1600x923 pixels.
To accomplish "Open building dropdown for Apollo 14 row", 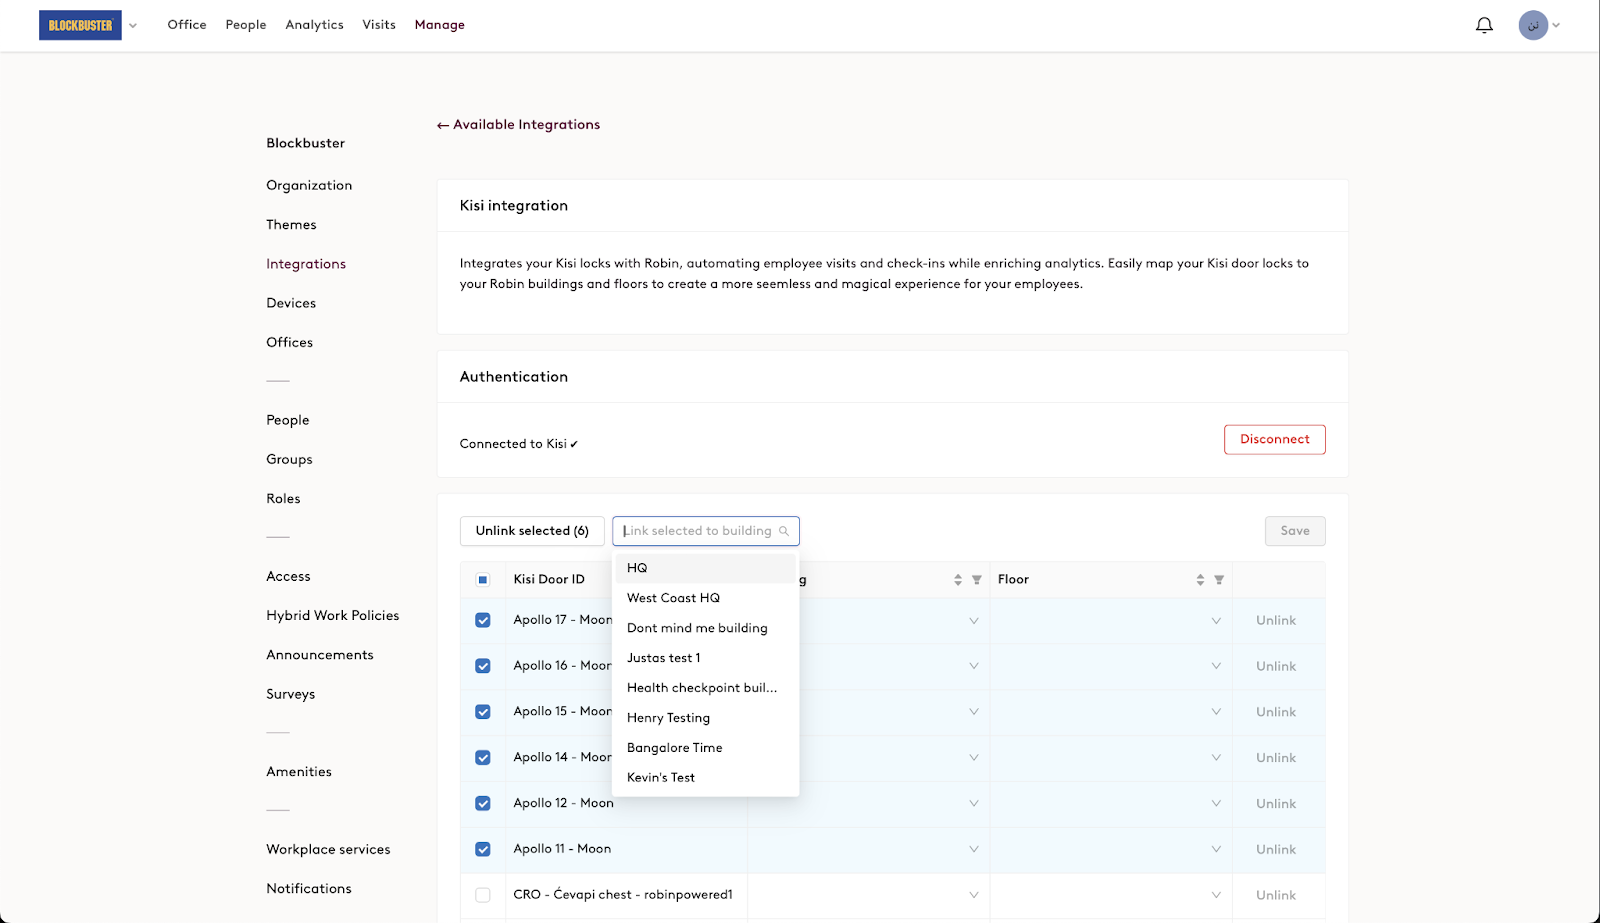I will [973, 758].
